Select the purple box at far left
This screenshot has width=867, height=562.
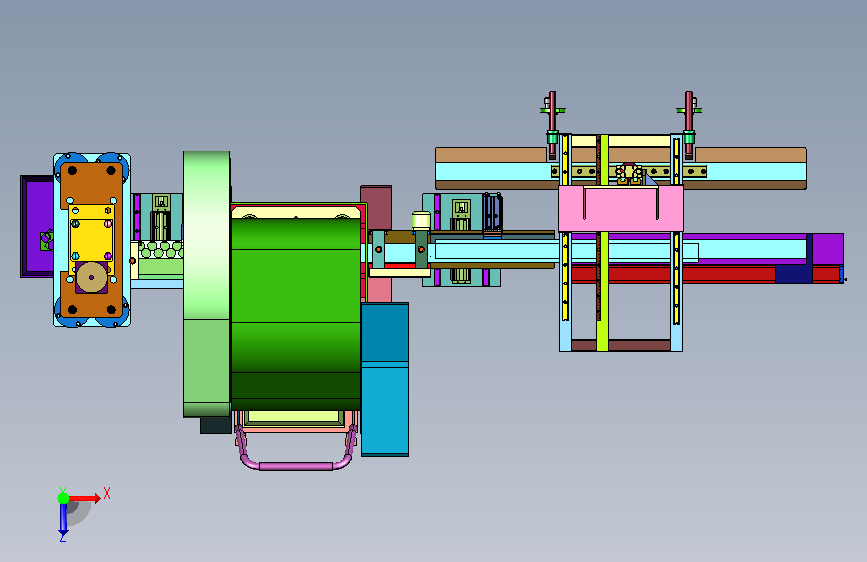click(x=36, y=226)
